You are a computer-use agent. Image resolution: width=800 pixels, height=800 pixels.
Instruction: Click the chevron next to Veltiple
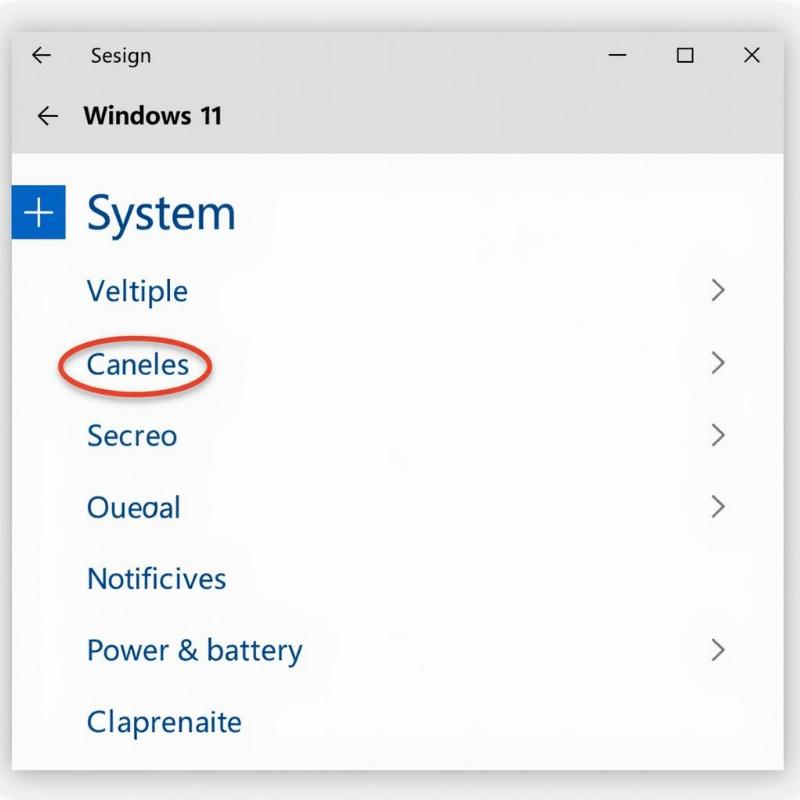[x=718, y=290]
